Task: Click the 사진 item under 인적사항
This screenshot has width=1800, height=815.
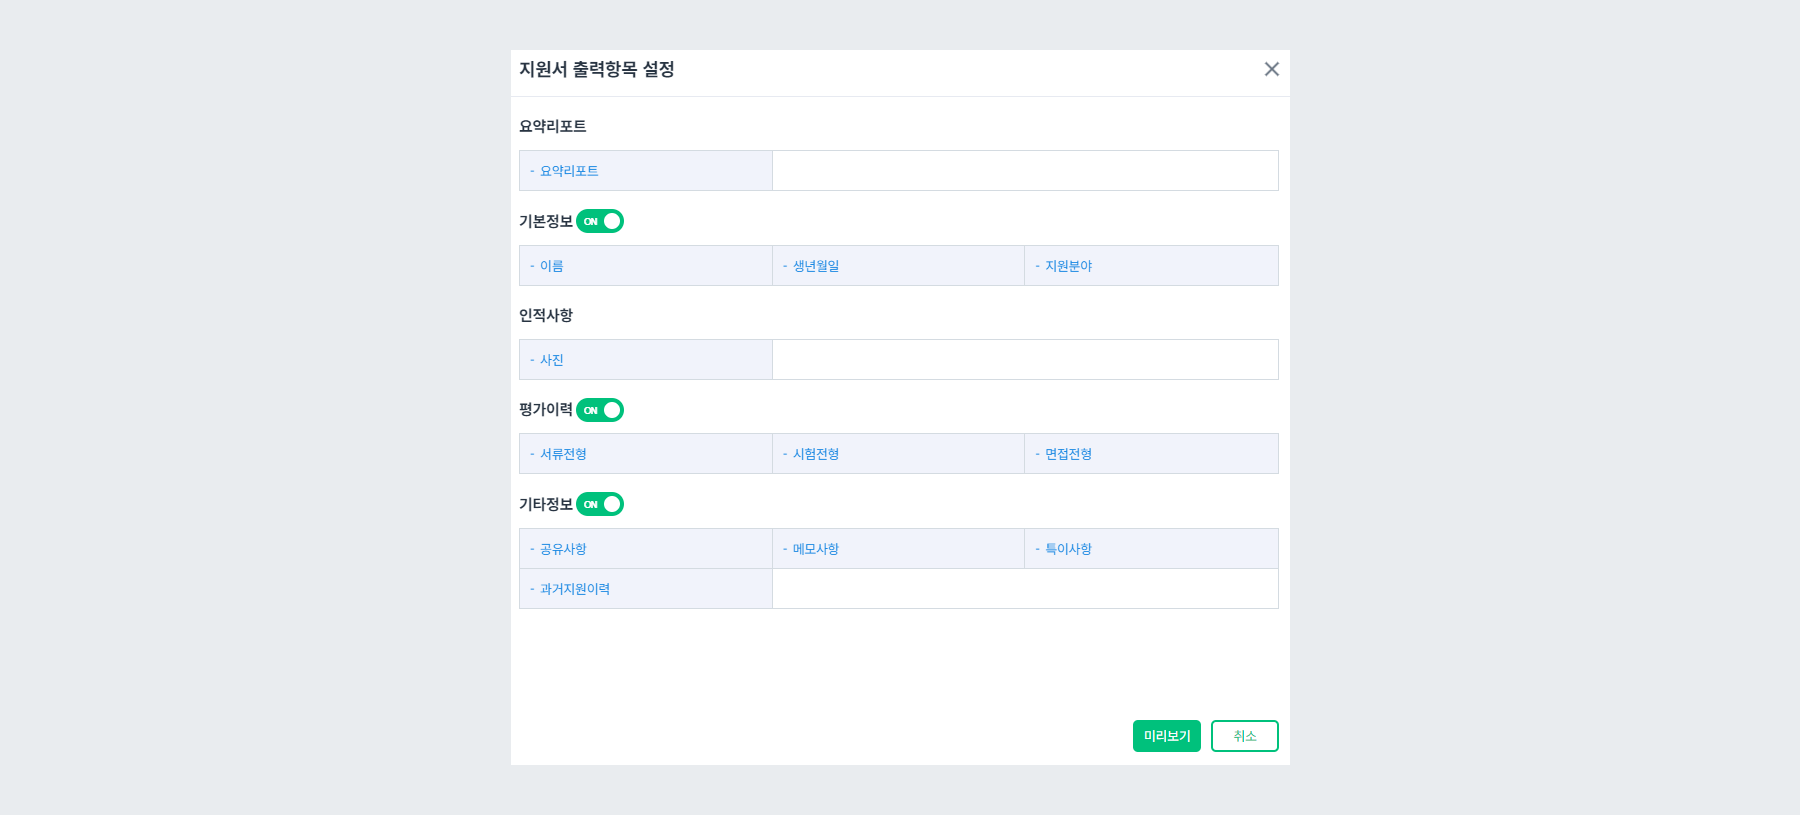Action: tap(645, 359)
